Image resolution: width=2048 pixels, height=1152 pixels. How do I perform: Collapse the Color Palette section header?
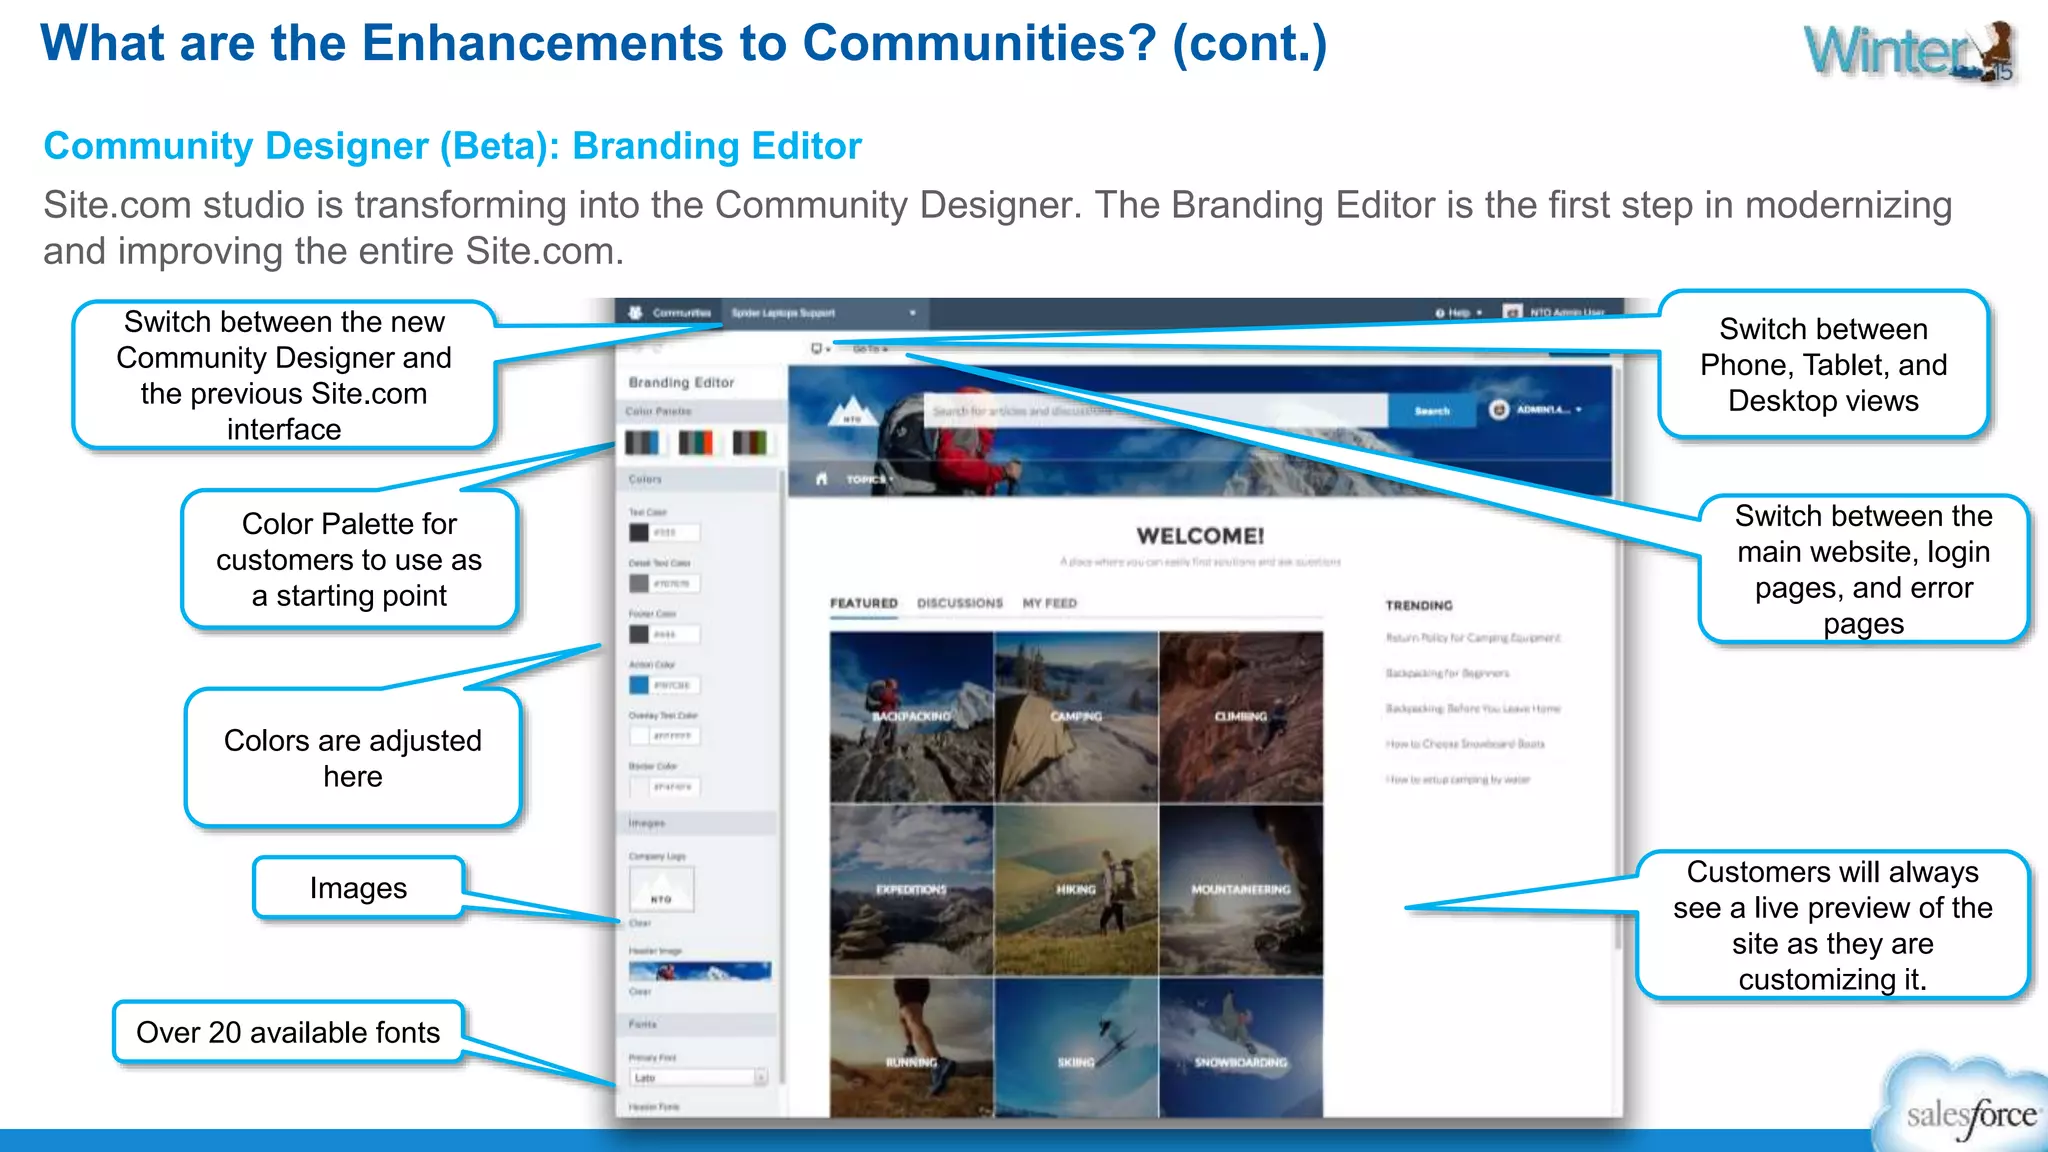(700, 411)
